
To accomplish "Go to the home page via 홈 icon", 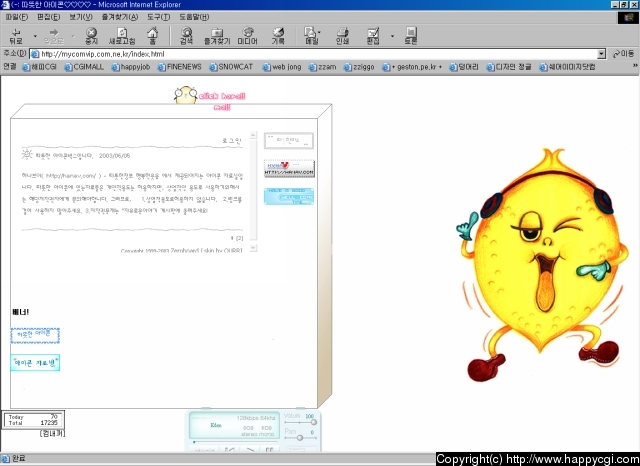I will tap(153, 36).
